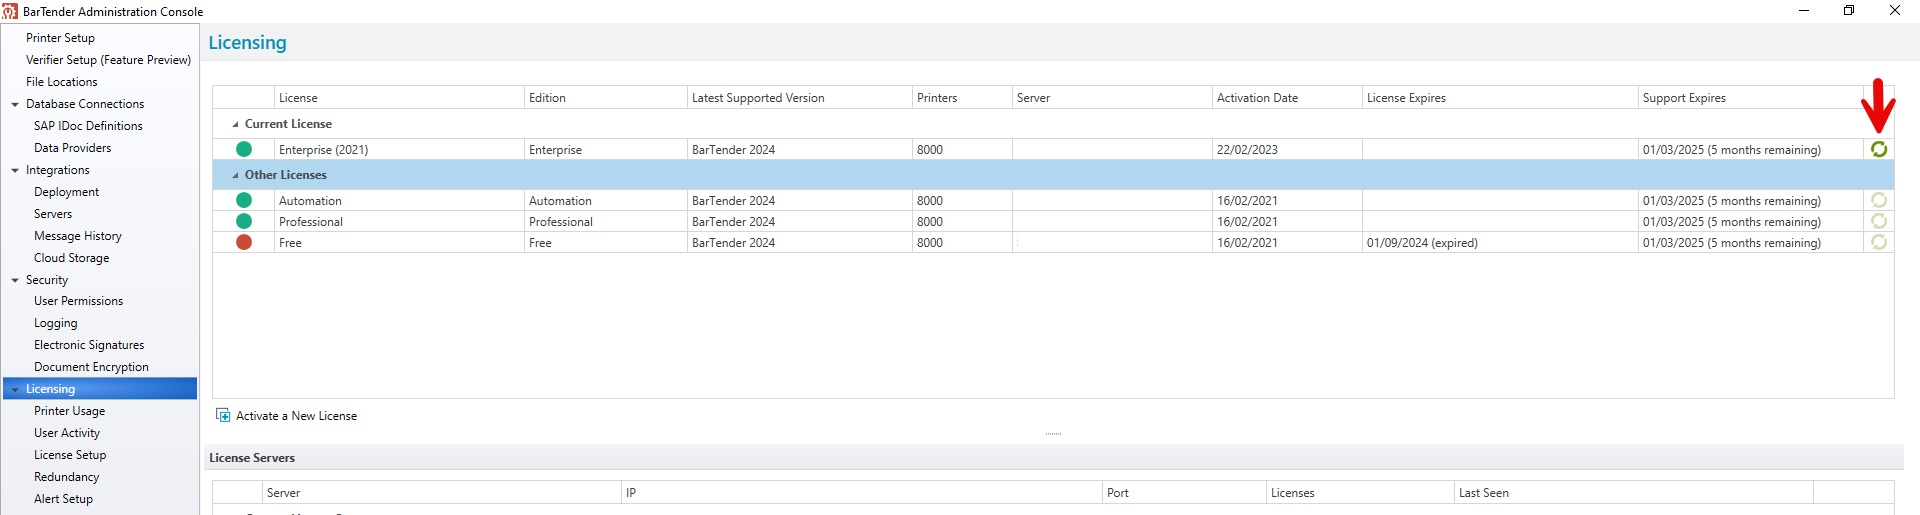This screenshot has height=515, width=1920.
Task: Open Deployment page
Action: pos(66,192)
